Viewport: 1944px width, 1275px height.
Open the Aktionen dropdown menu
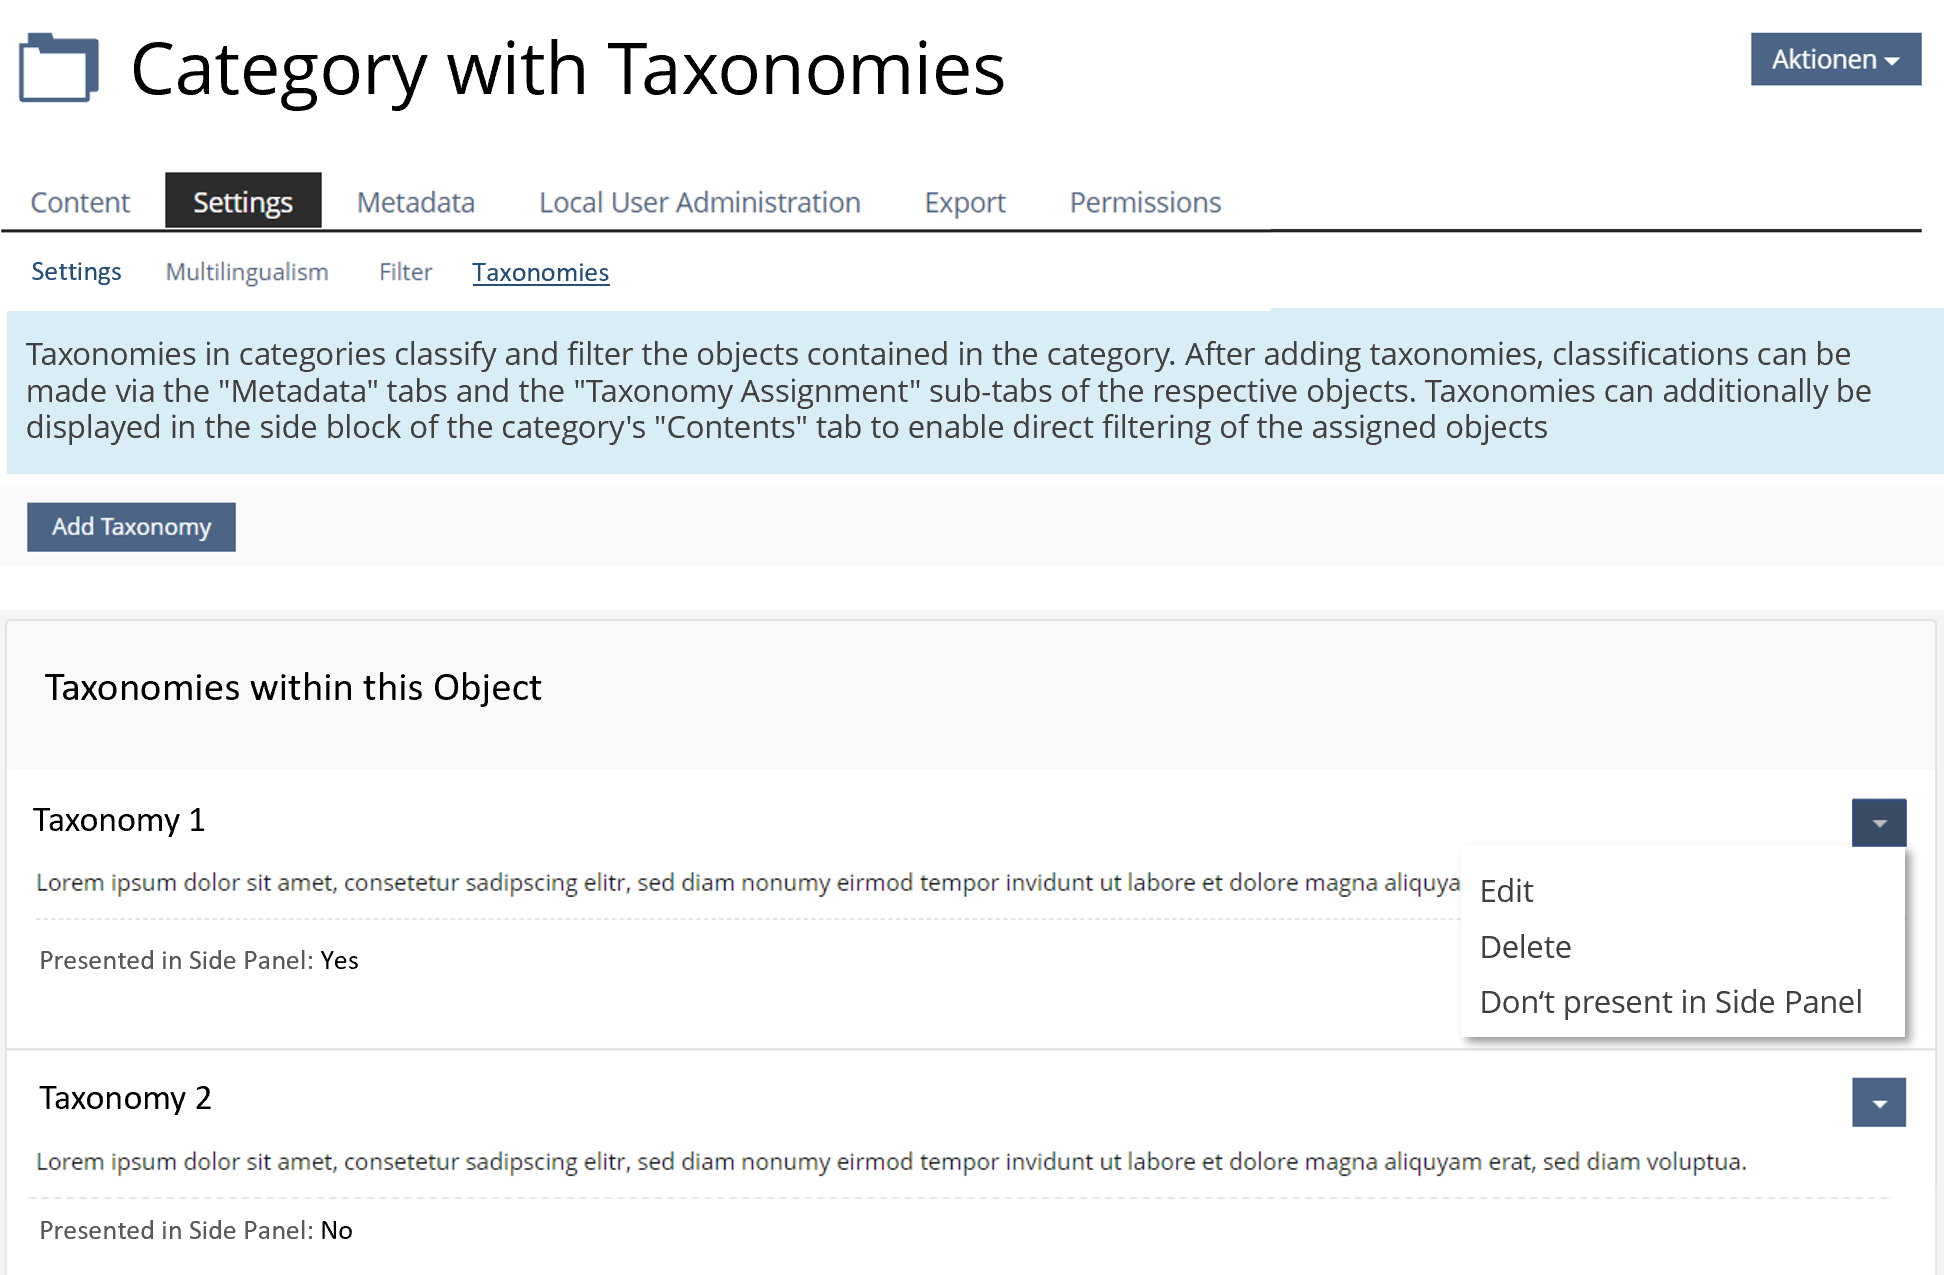pyautogui.click(x=1834, y=60)
